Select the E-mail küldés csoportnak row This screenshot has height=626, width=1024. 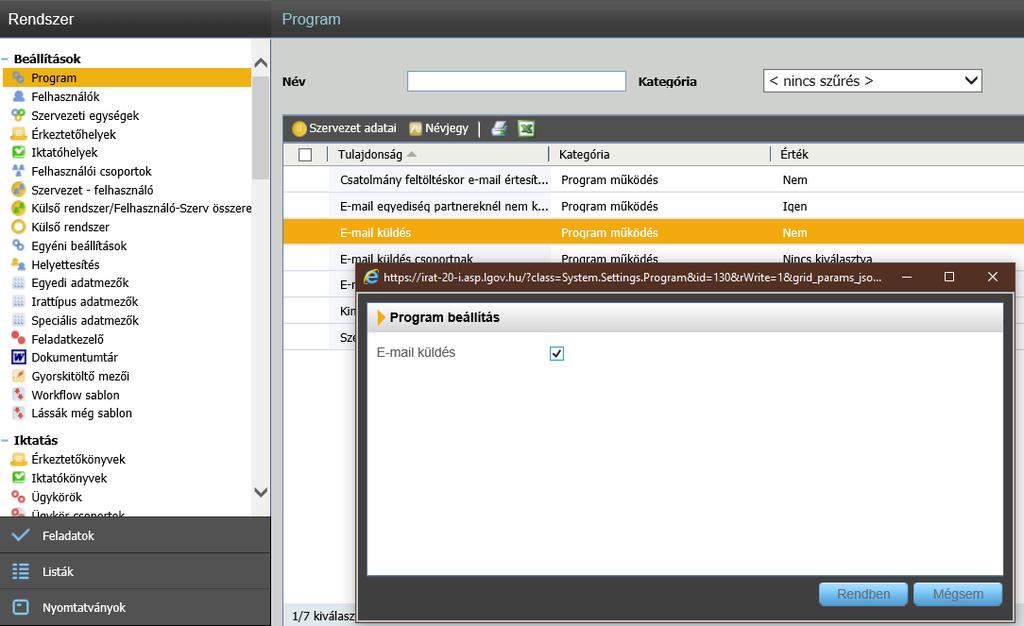click(653, 257)
